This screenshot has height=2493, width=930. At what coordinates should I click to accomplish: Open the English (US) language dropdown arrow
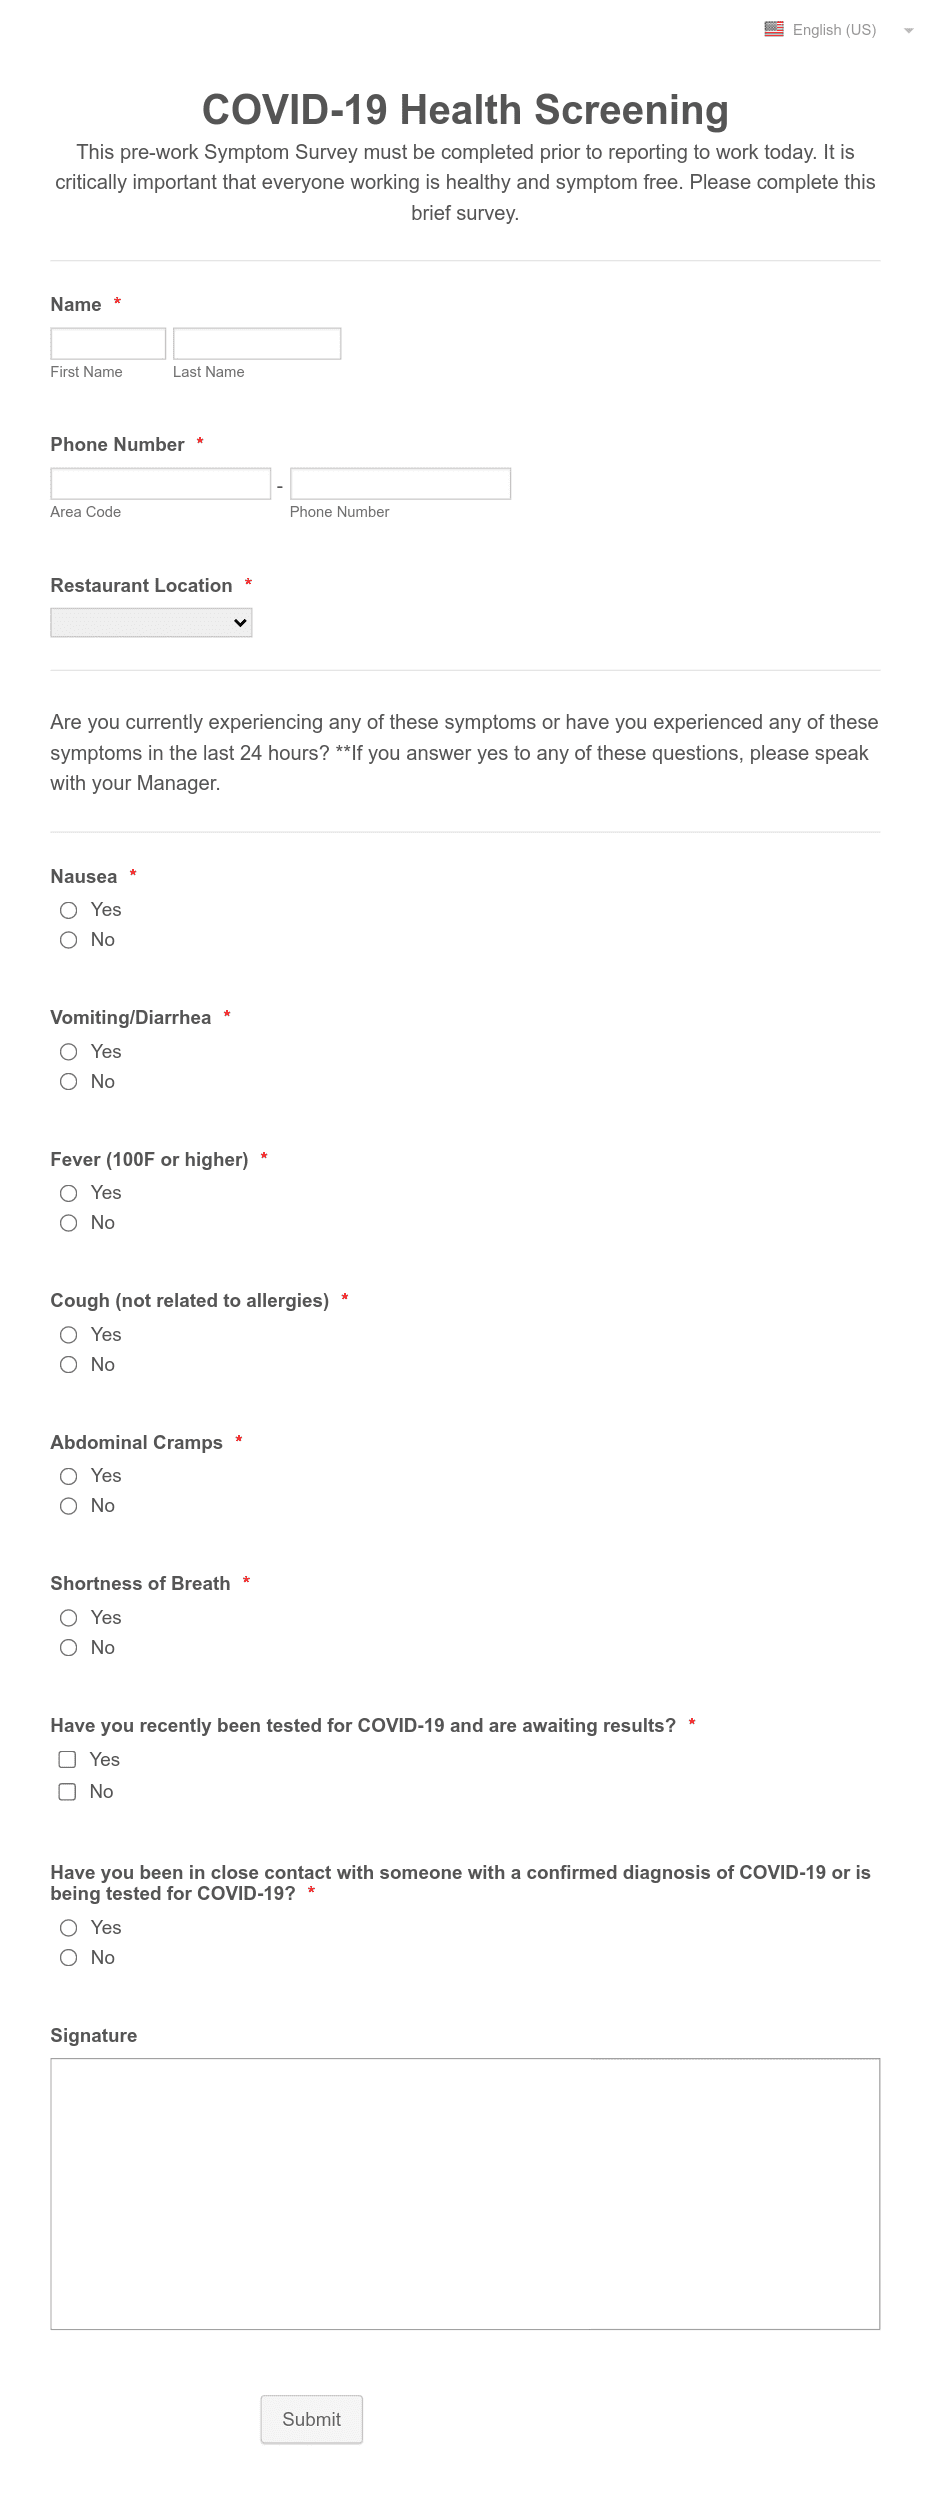click(908, 31)
